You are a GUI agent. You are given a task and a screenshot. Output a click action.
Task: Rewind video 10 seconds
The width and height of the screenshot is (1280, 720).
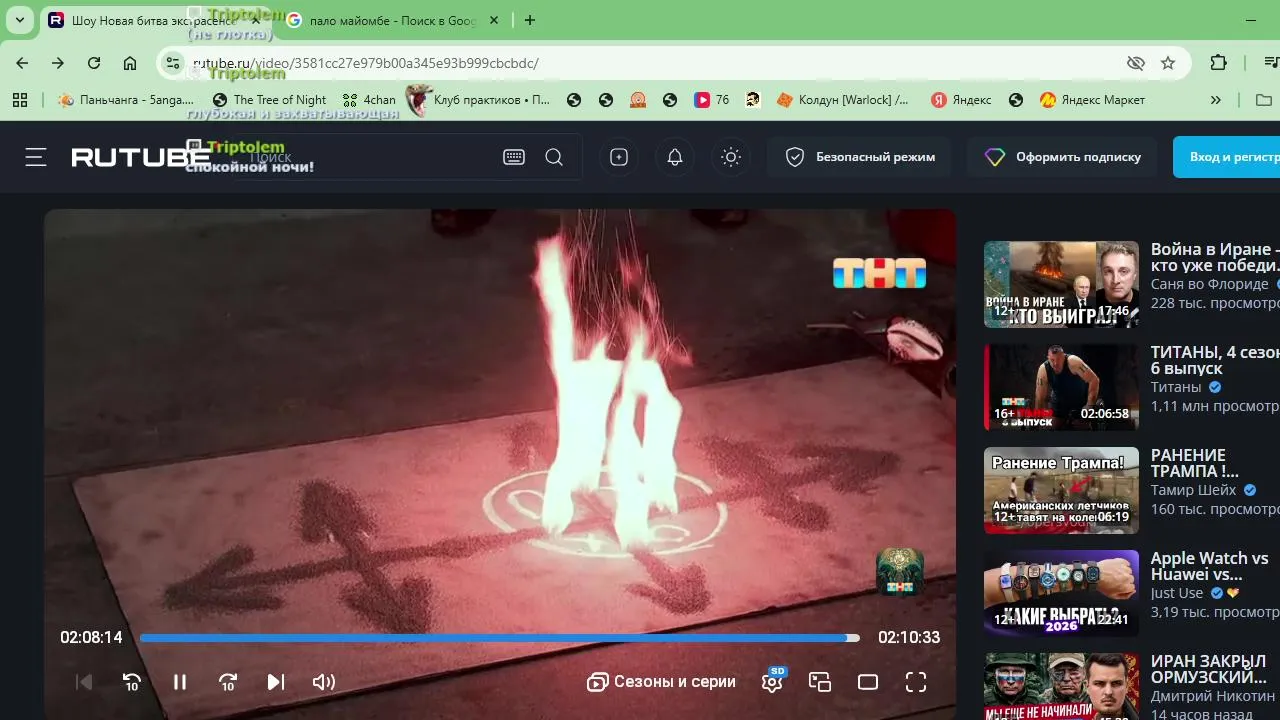click(132, 682)
